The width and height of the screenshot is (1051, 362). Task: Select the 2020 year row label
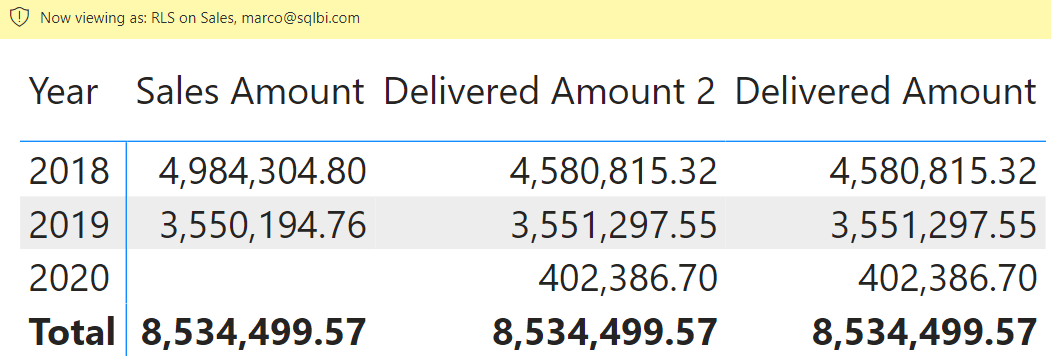click(68, 278)
